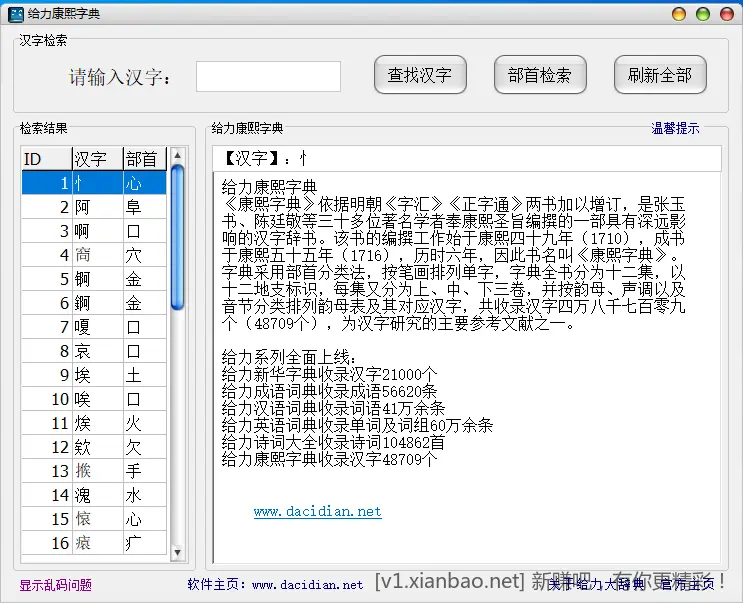Sort results by the ID column header
Viewport: 743px width, 603px height.
pos(47,159)
